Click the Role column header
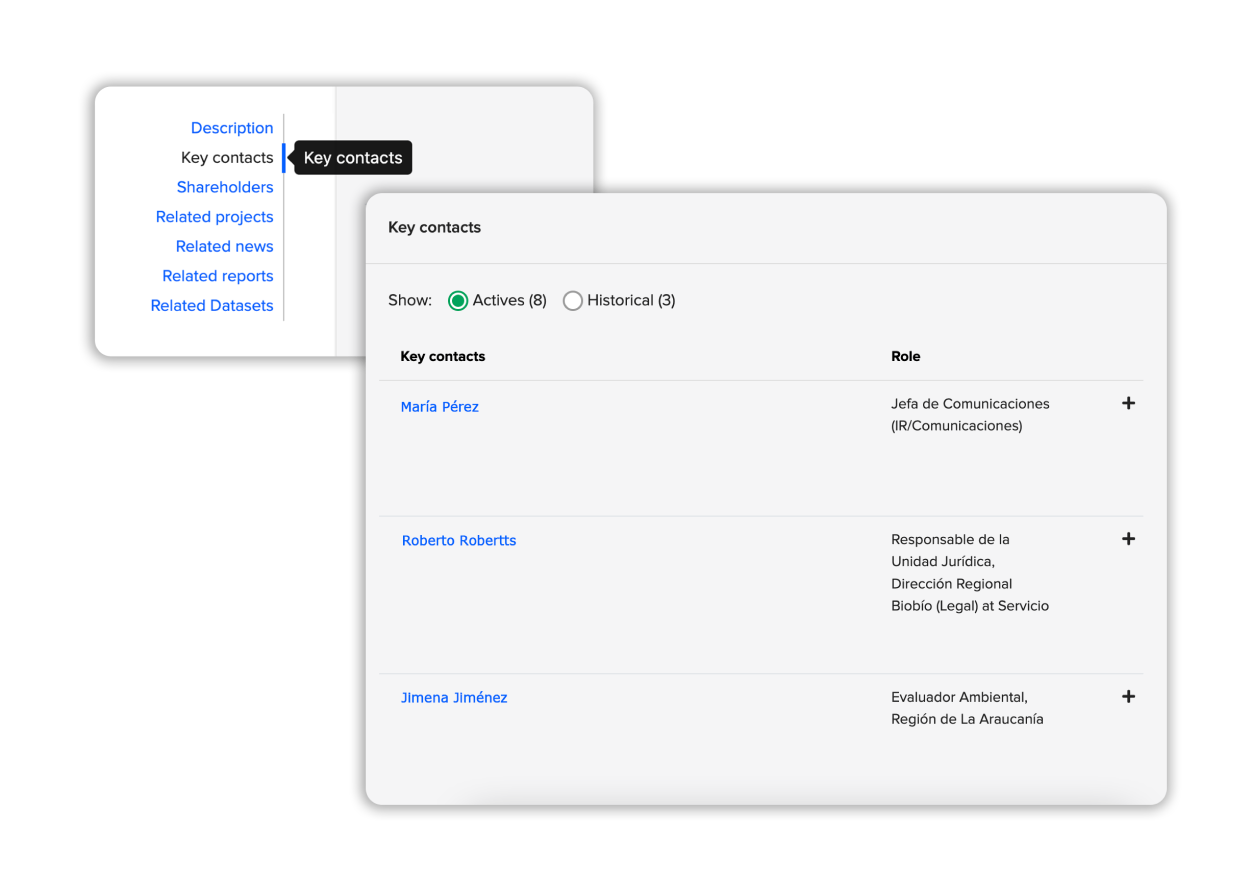 point(903,356)
